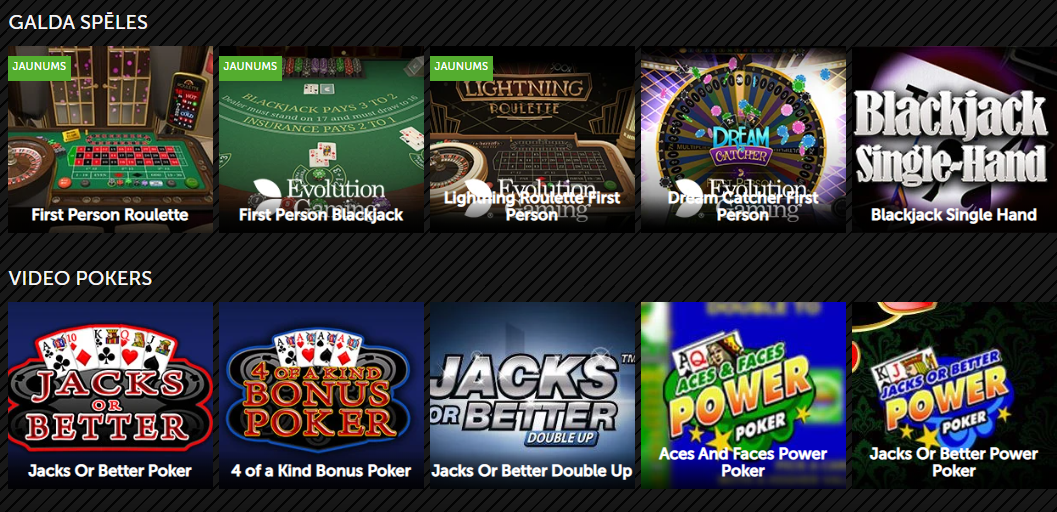Open Dream Catcher First Person game
Viewport: 1057px width, 512px height.
744,139
